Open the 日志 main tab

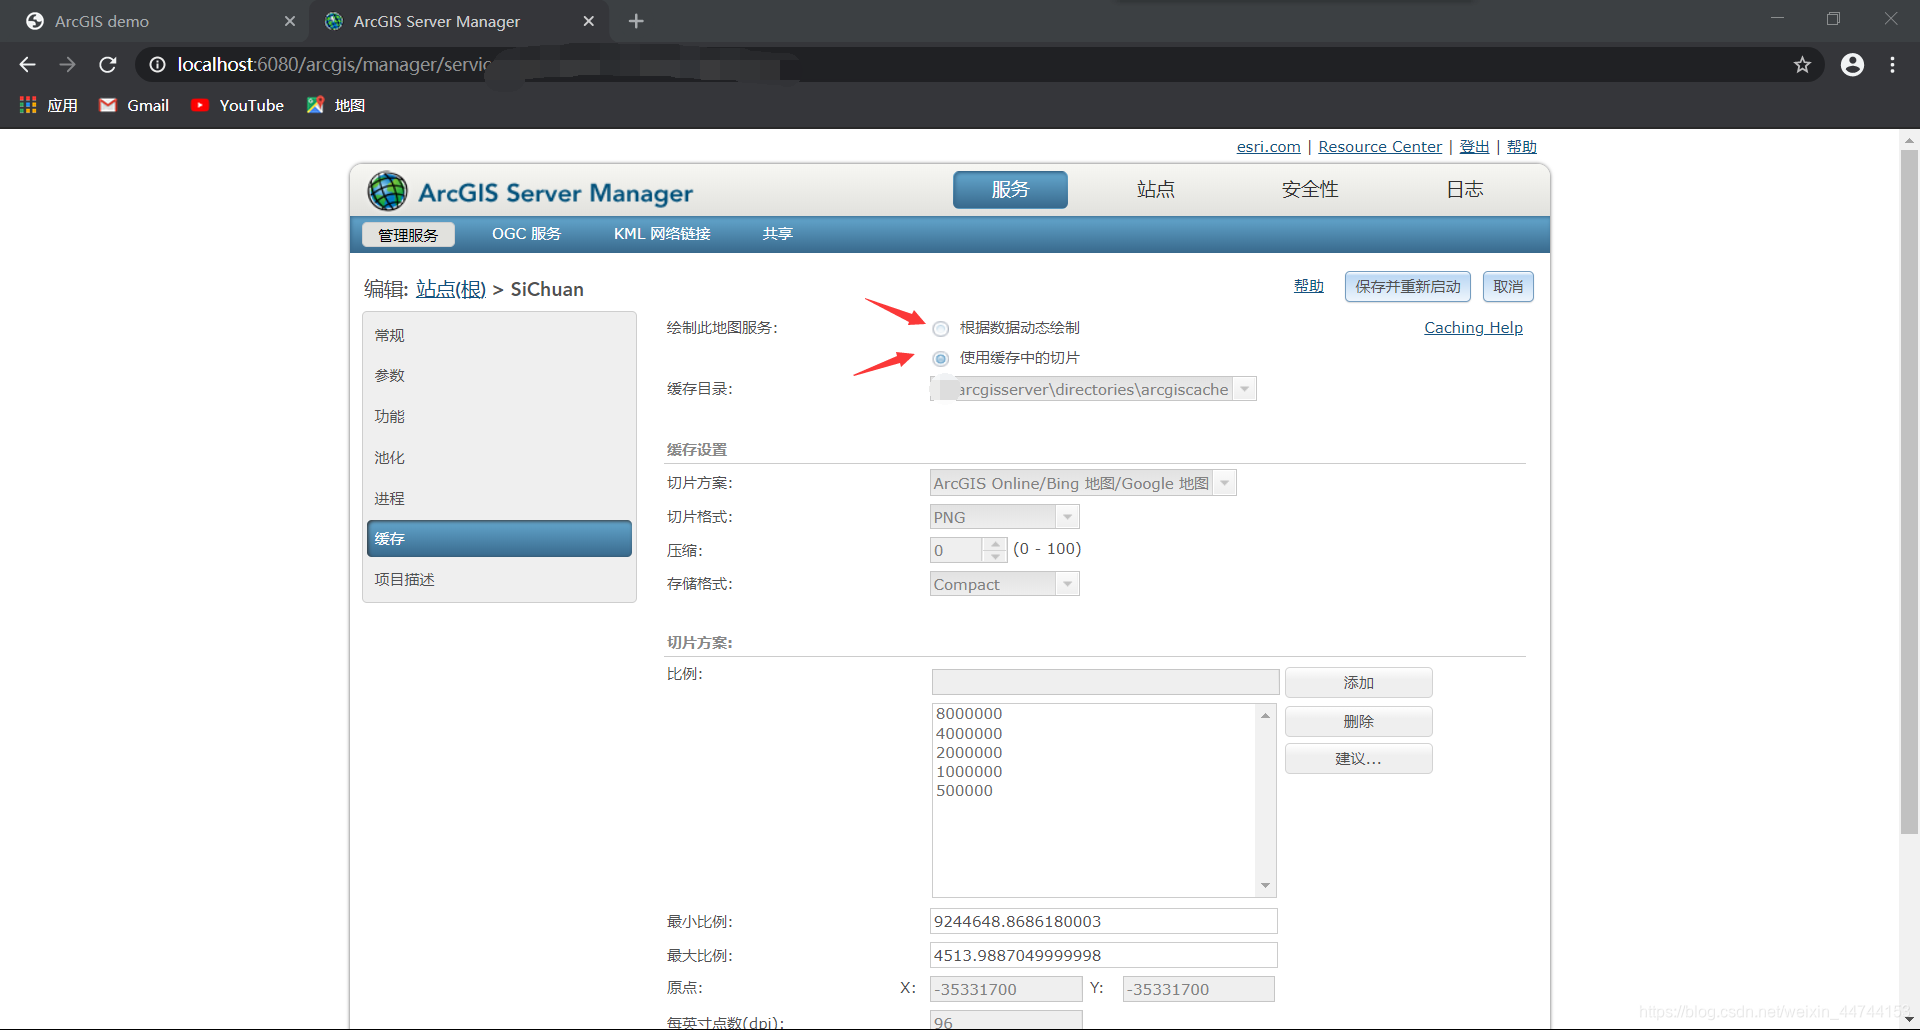point(1465,190)
